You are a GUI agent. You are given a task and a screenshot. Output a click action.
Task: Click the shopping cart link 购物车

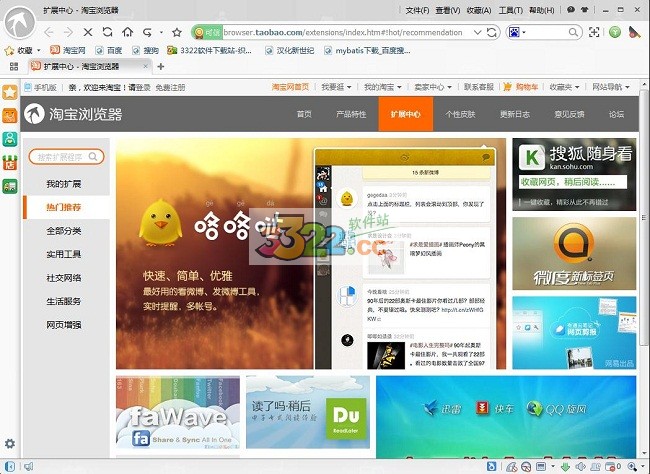click(x=526, y=87)
